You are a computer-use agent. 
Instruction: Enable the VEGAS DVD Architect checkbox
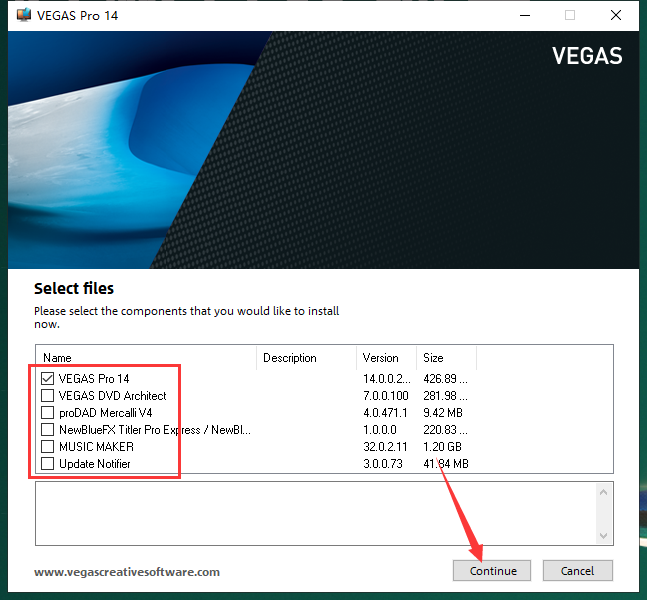point(47,395)
